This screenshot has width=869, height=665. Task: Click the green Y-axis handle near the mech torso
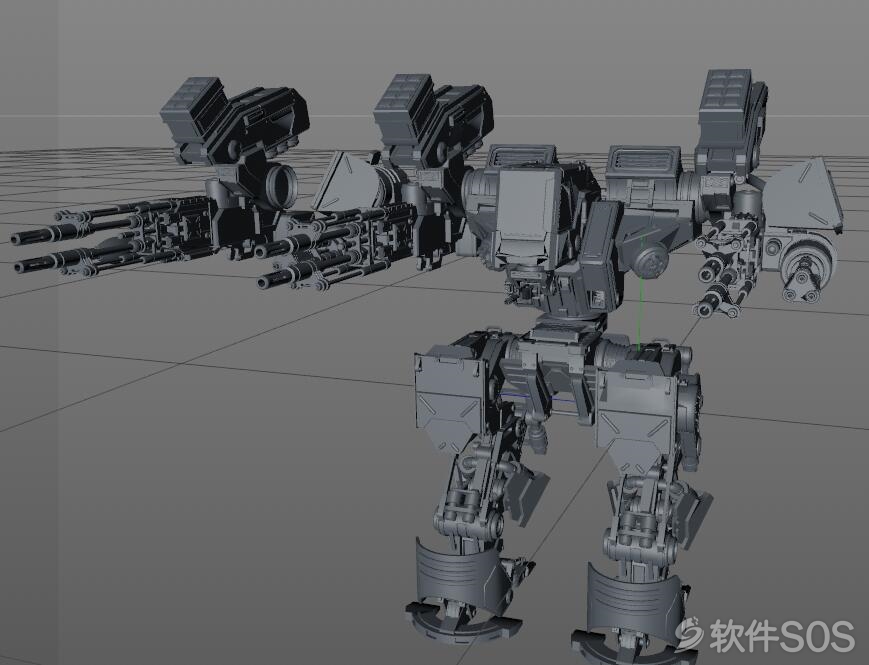pos(640,291)
